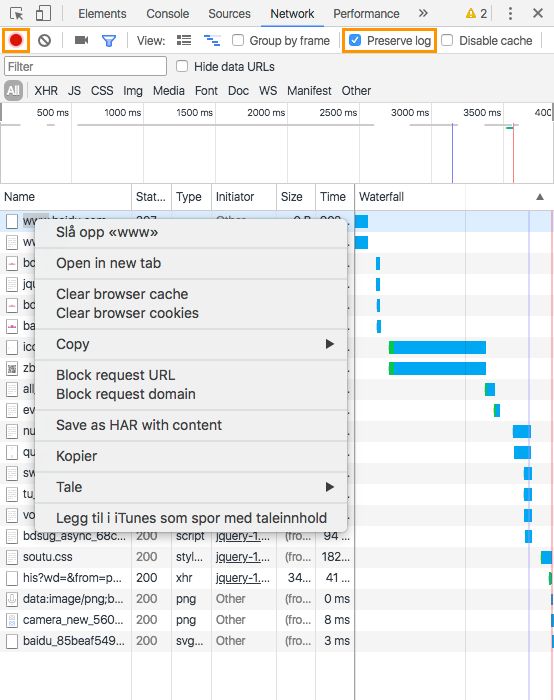Select the All filter type
The height and width of the screenshot is (700, 554).
pos(13,91)
